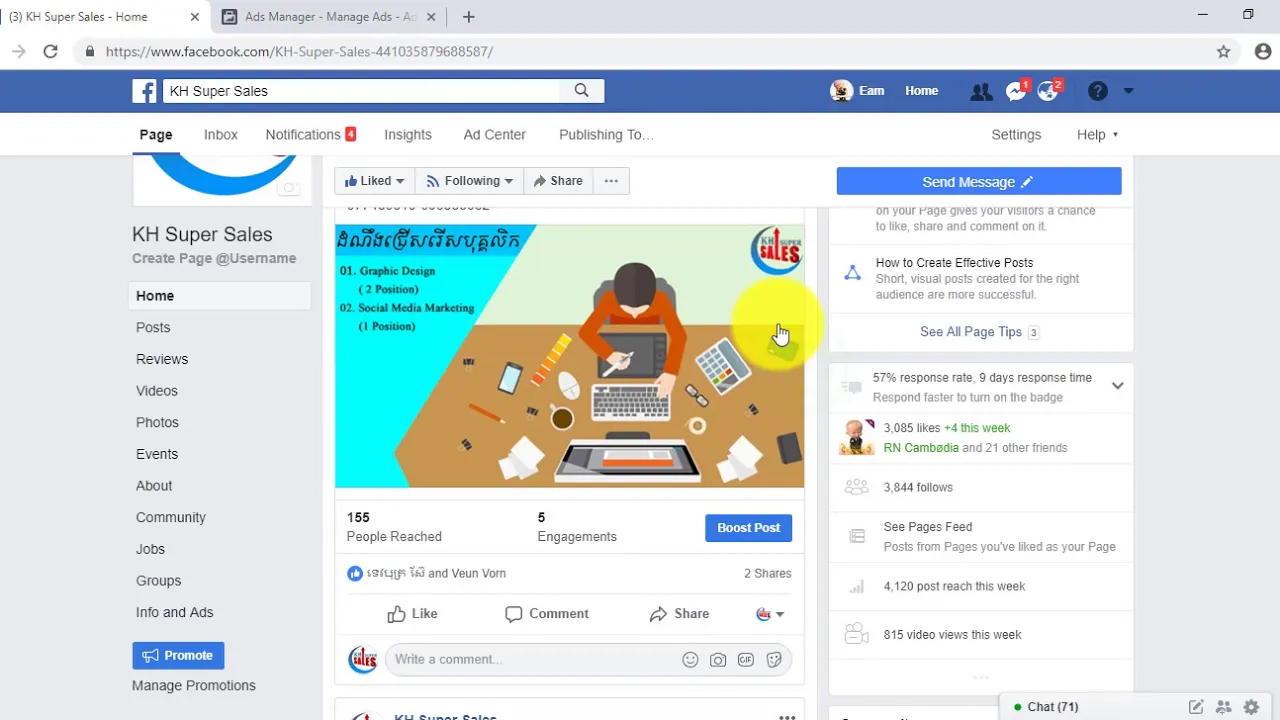Click the address bar URL
The image size is (1280, 720).
(299, 51)
